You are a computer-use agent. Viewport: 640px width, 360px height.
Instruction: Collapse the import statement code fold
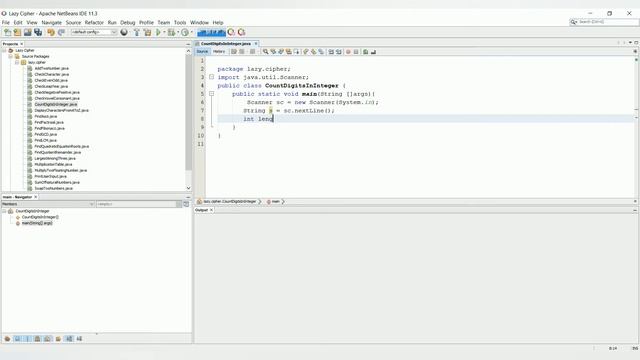tap(211, 77)
